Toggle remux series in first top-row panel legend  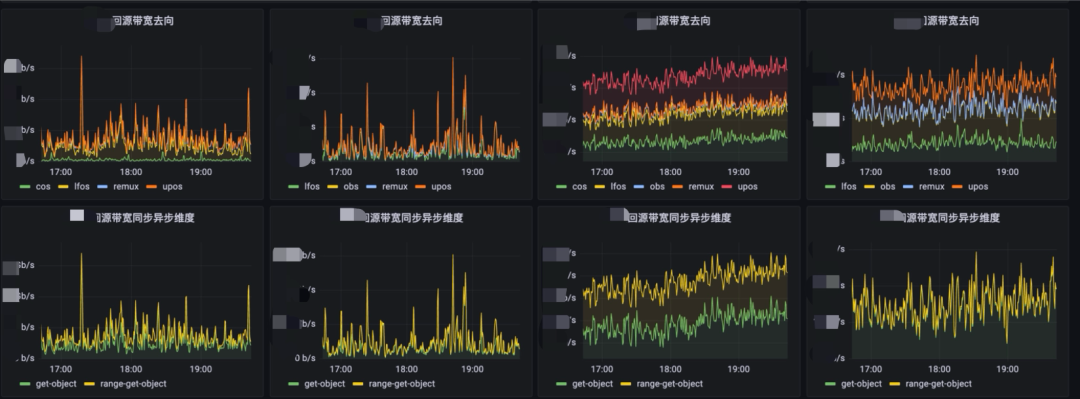point(125,187)
